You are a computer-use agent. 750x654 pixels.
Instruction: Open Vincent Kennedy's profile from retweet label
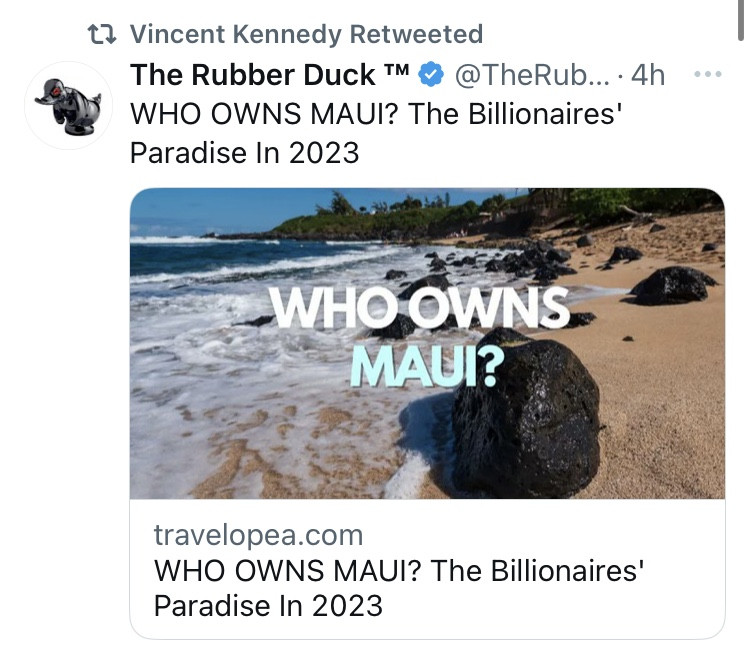pyautogui.click(x=235, y=34)
